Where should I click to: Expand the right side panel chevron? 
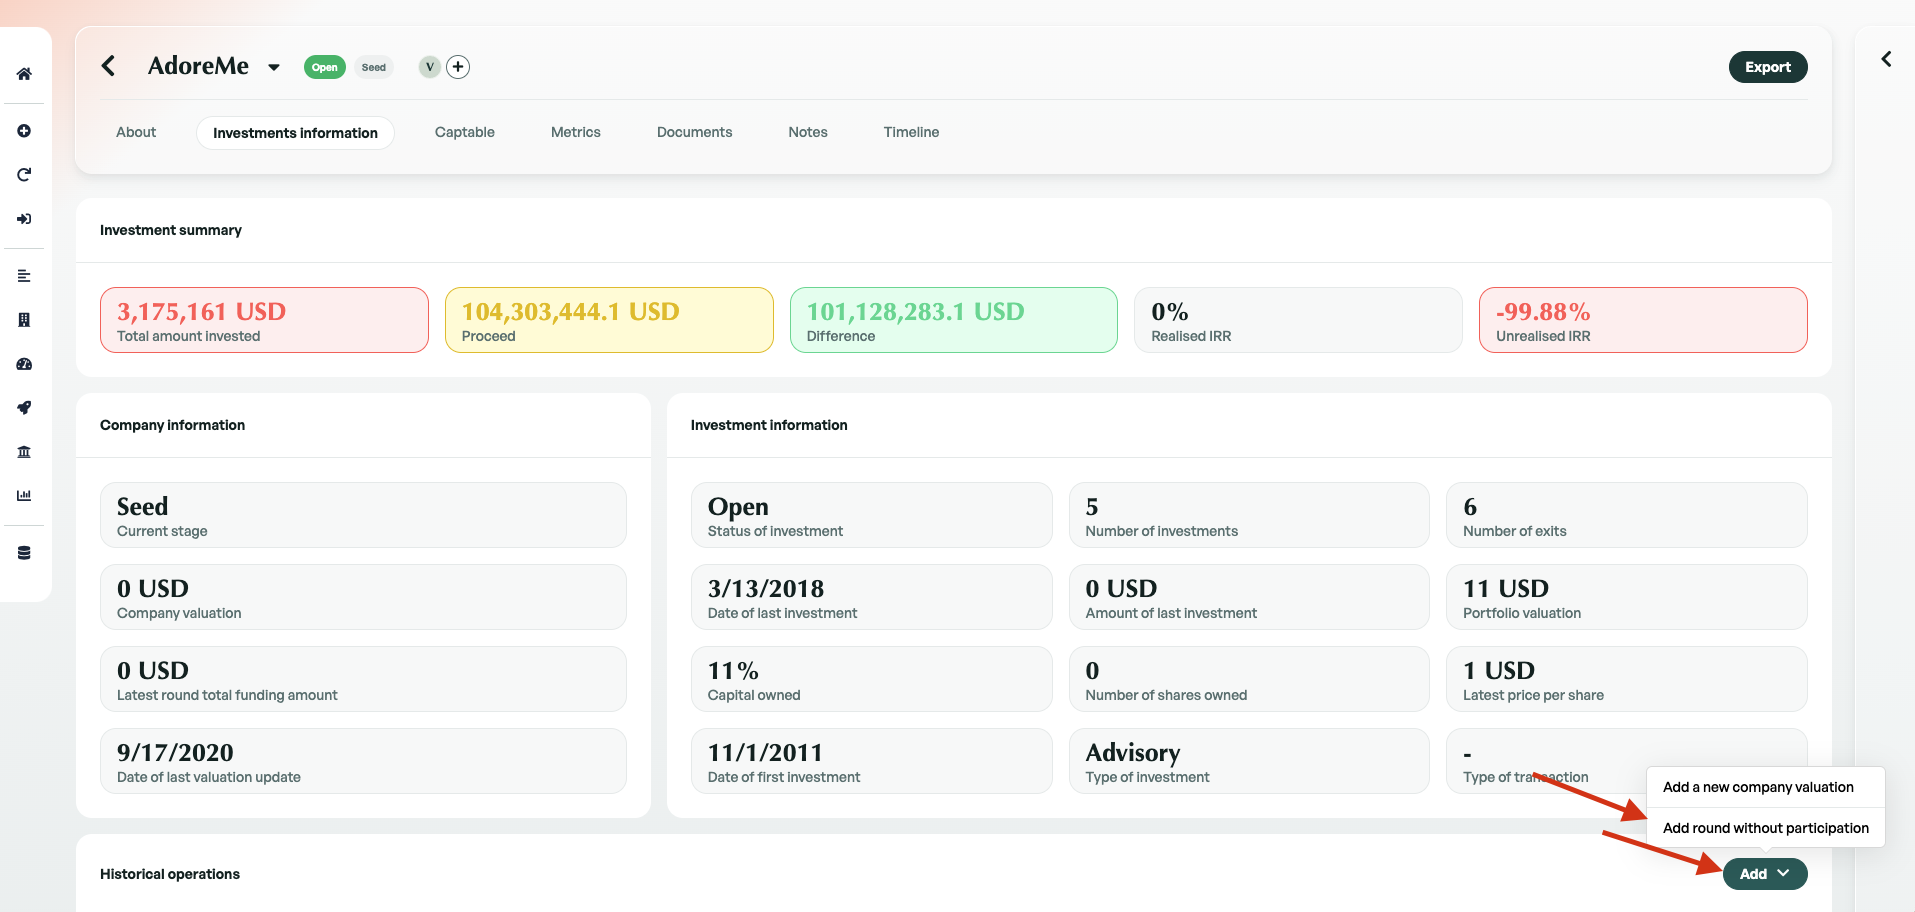pos(1886,59)
